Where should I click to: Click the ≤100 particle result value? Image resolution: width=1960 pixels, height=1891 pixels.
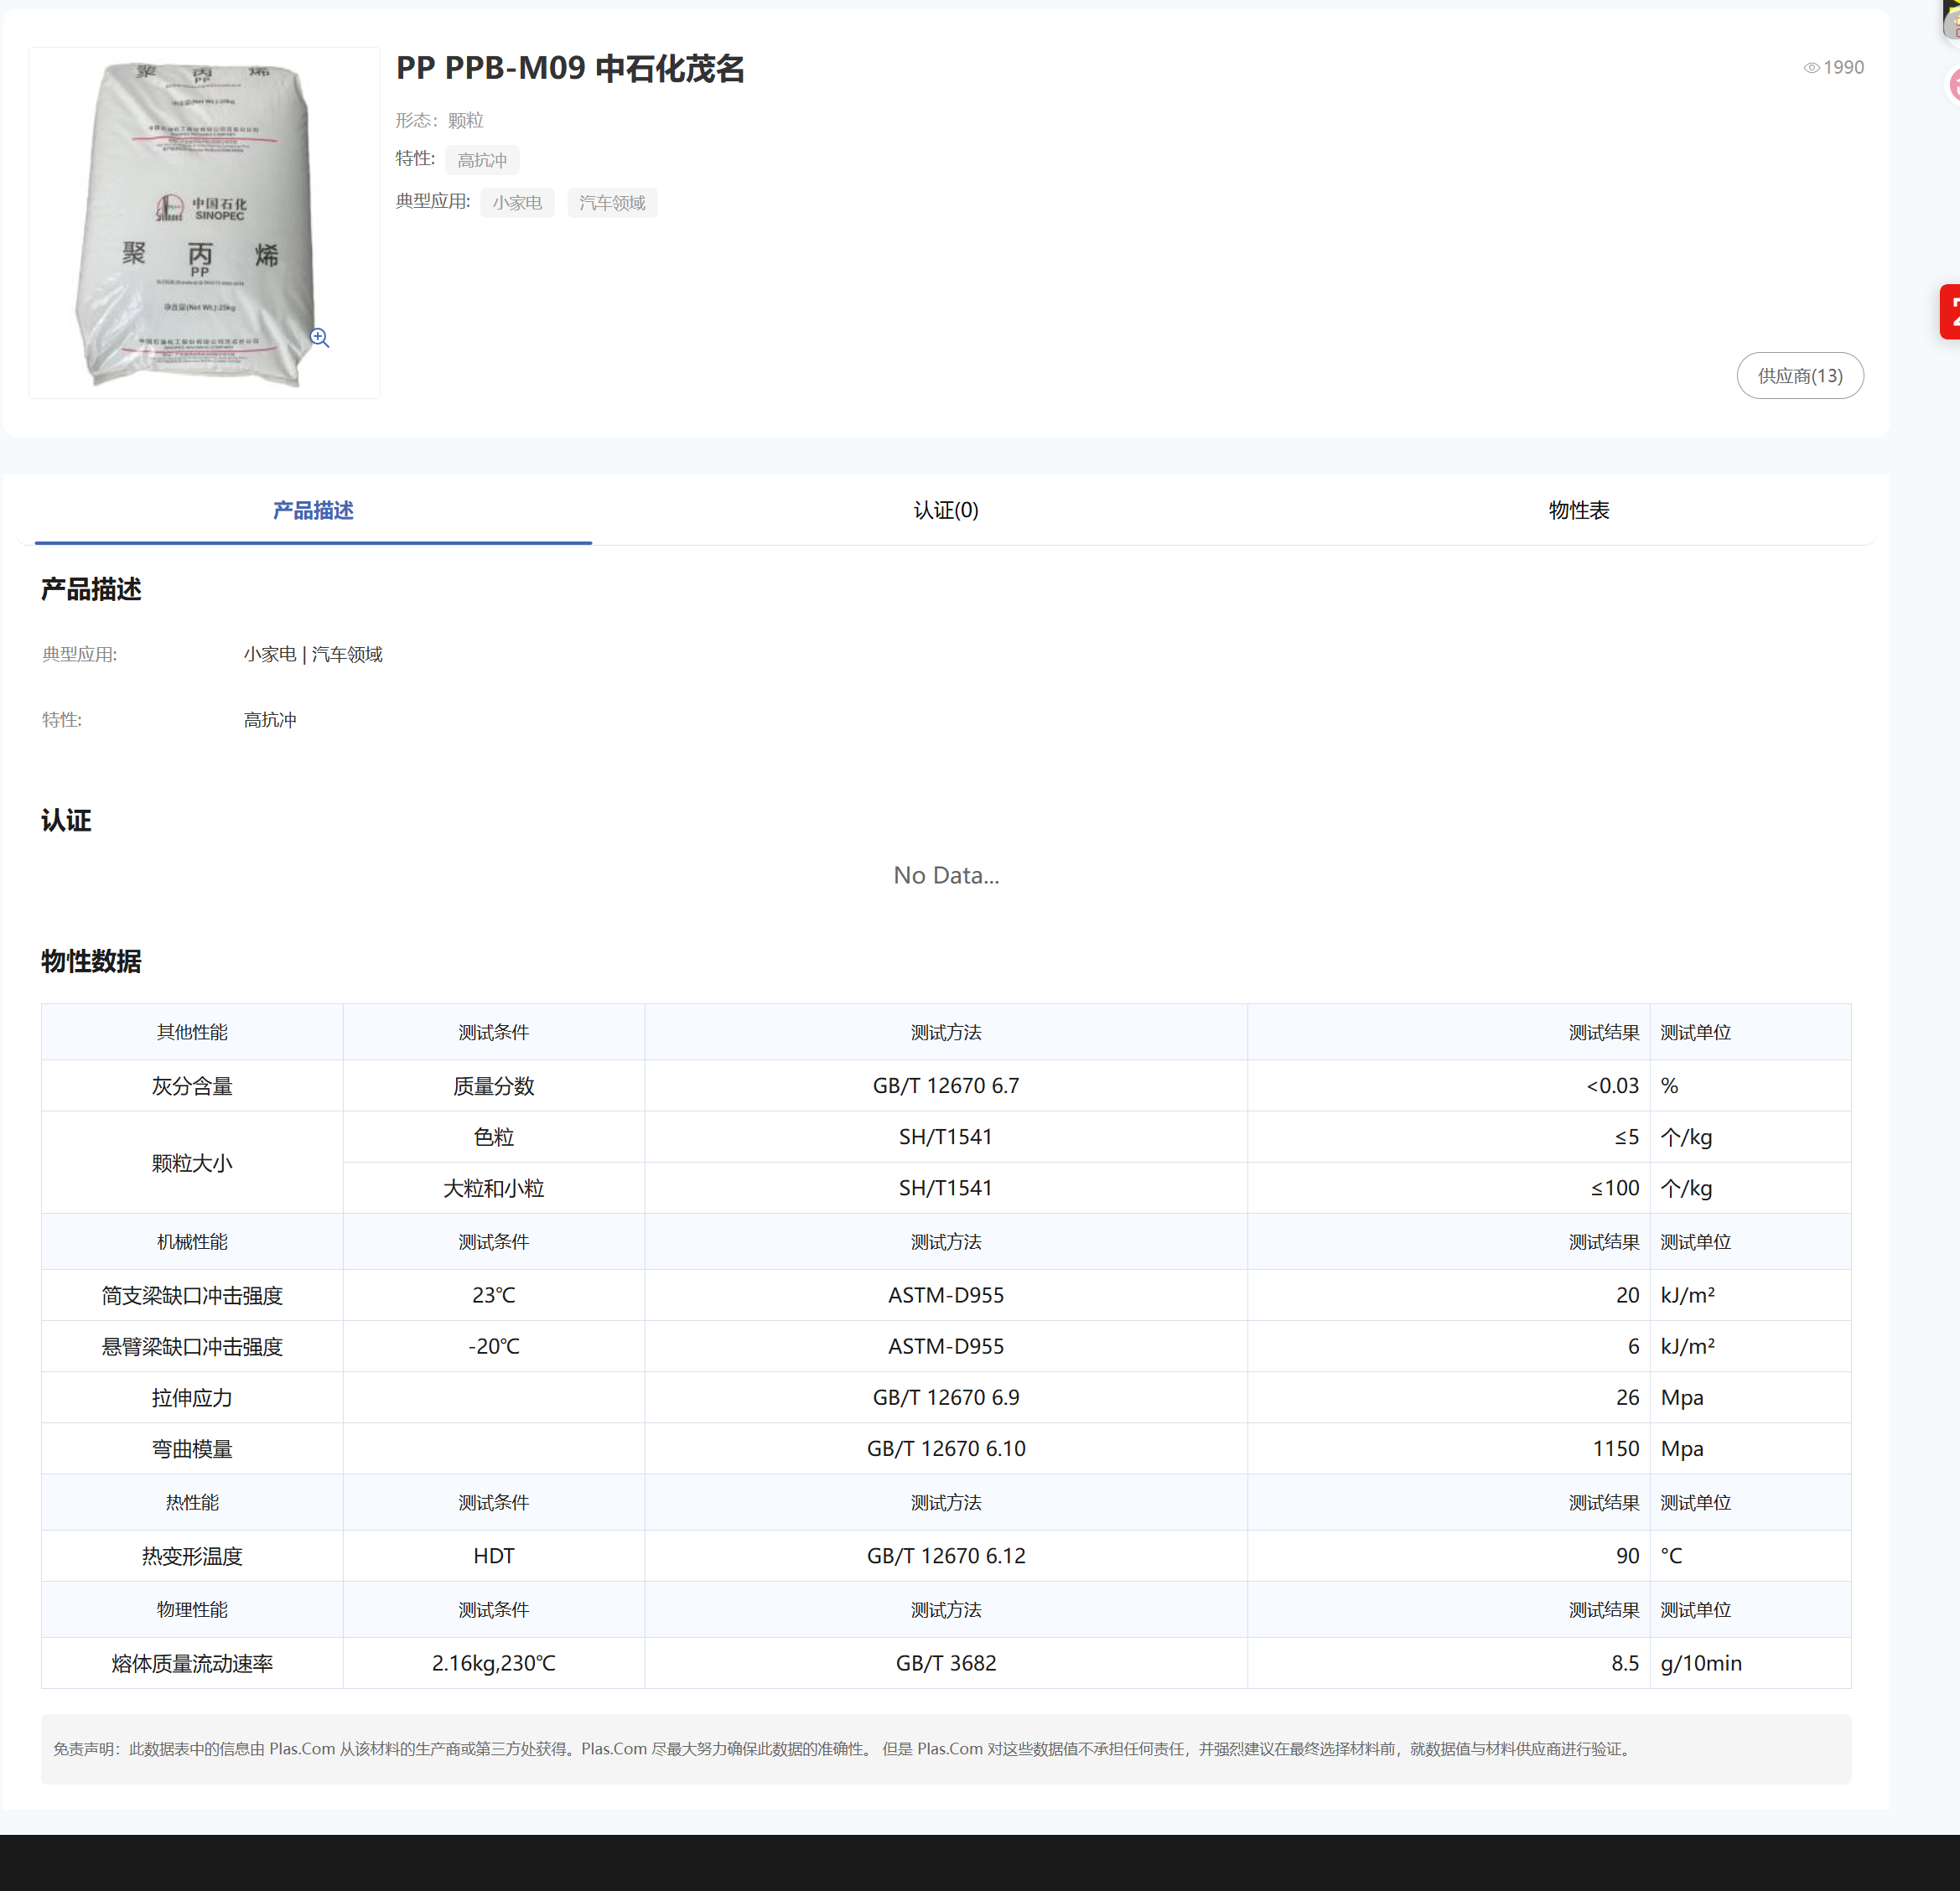coord(1615,1188)
